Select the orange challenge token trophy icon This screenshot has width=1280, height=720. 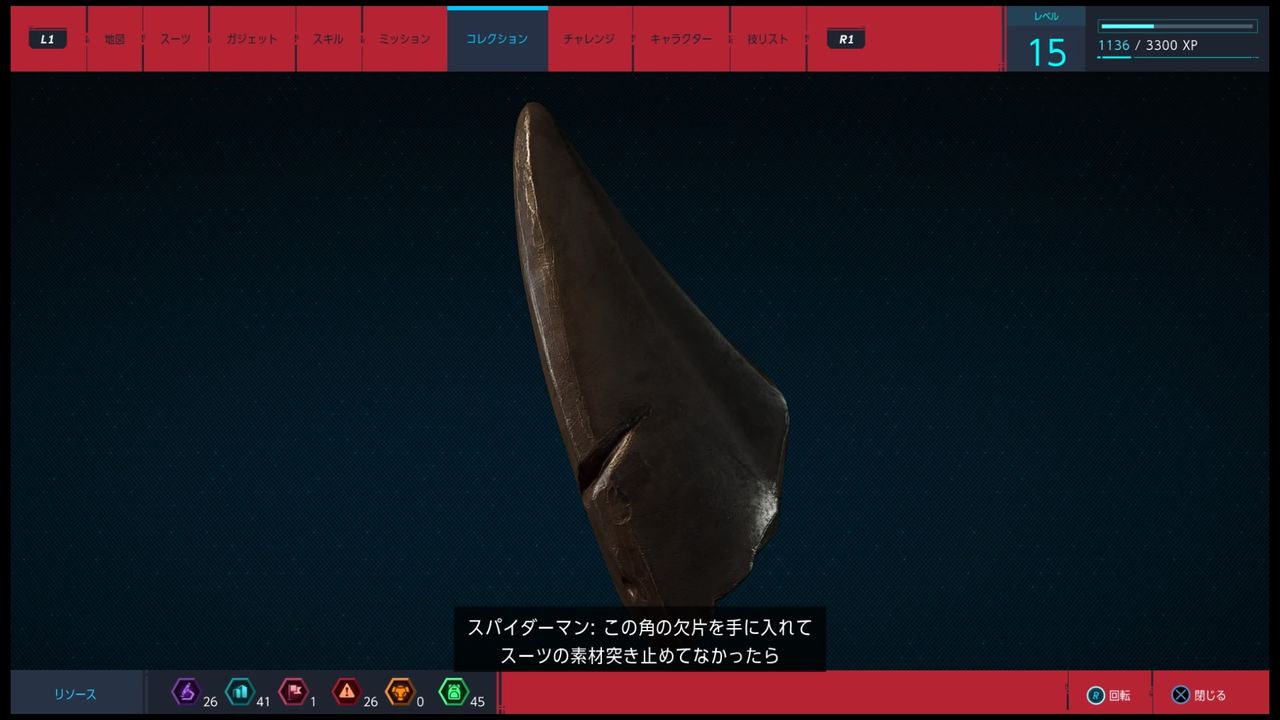click(x=400, y=691)
